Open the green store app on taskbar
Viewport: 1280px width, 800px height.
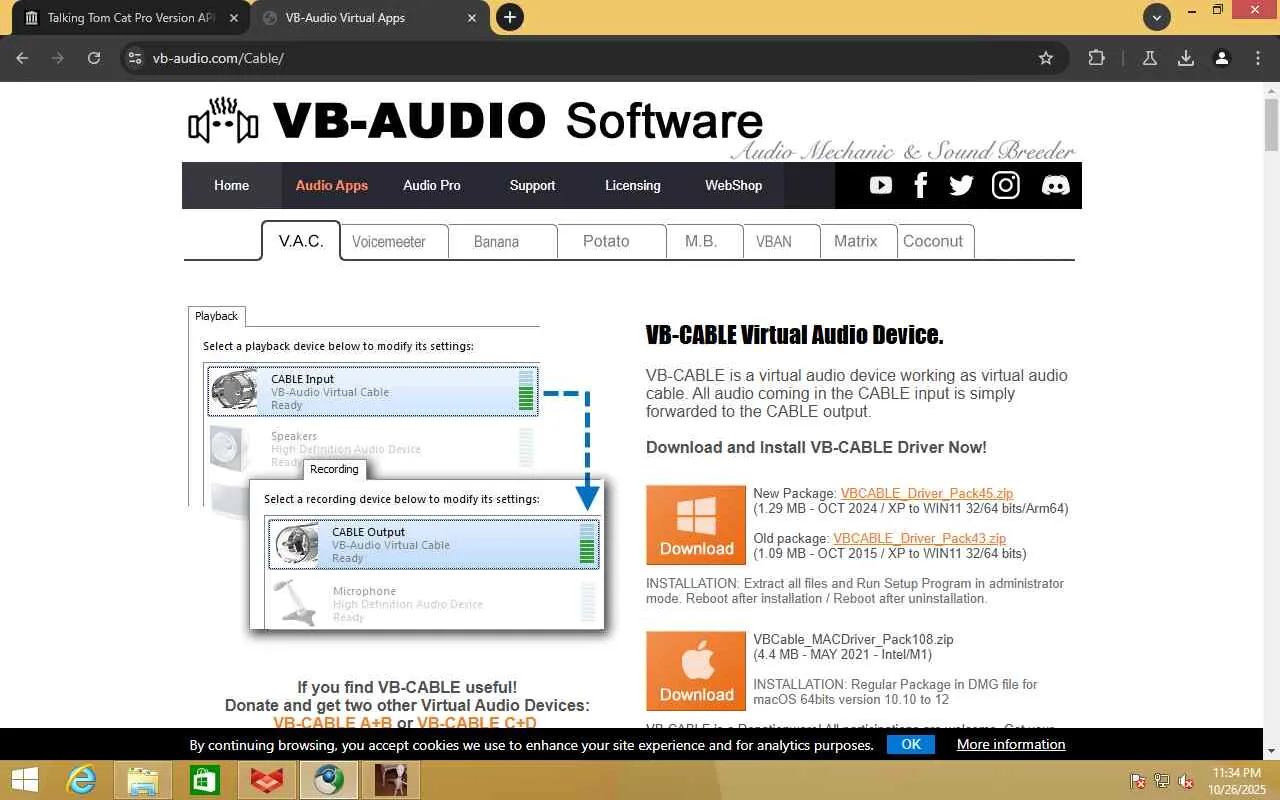[205, 780]
